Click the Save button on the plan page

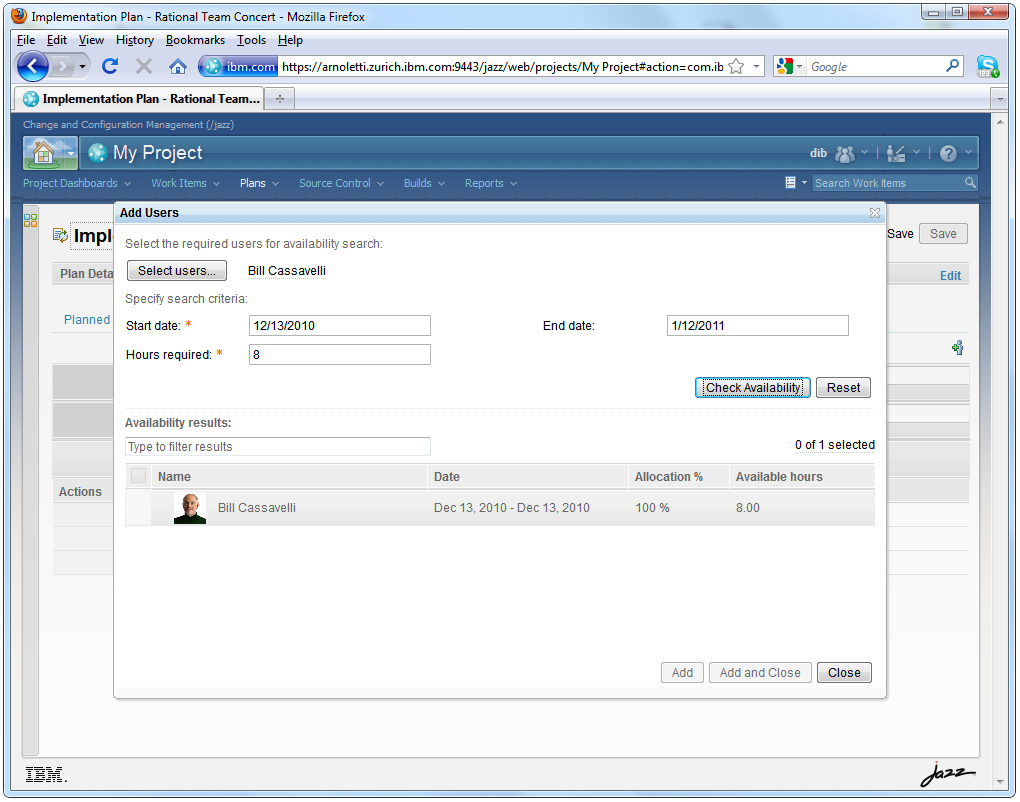pyautogui.click(x=943, y=234)
